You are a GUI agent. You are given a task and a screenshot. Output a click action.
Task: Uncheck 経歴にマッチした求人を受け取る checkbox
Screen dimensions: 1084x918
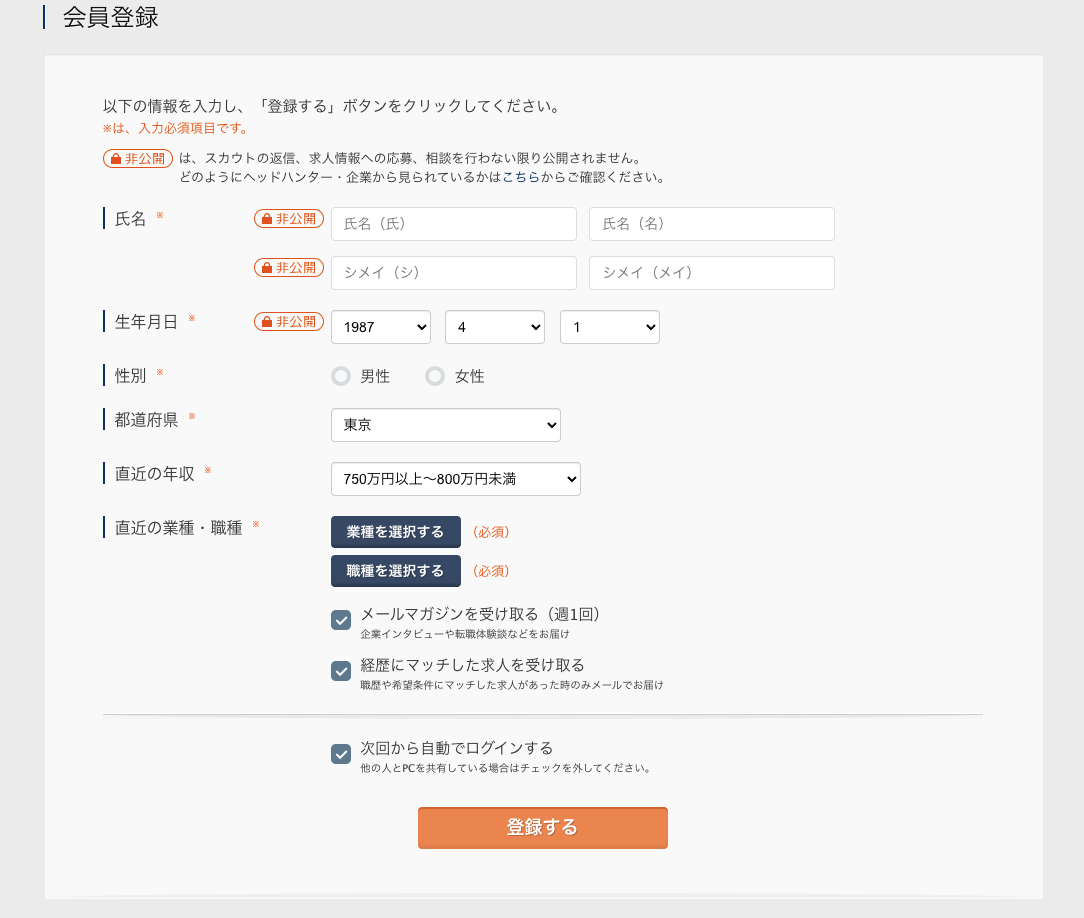(341, 671)
